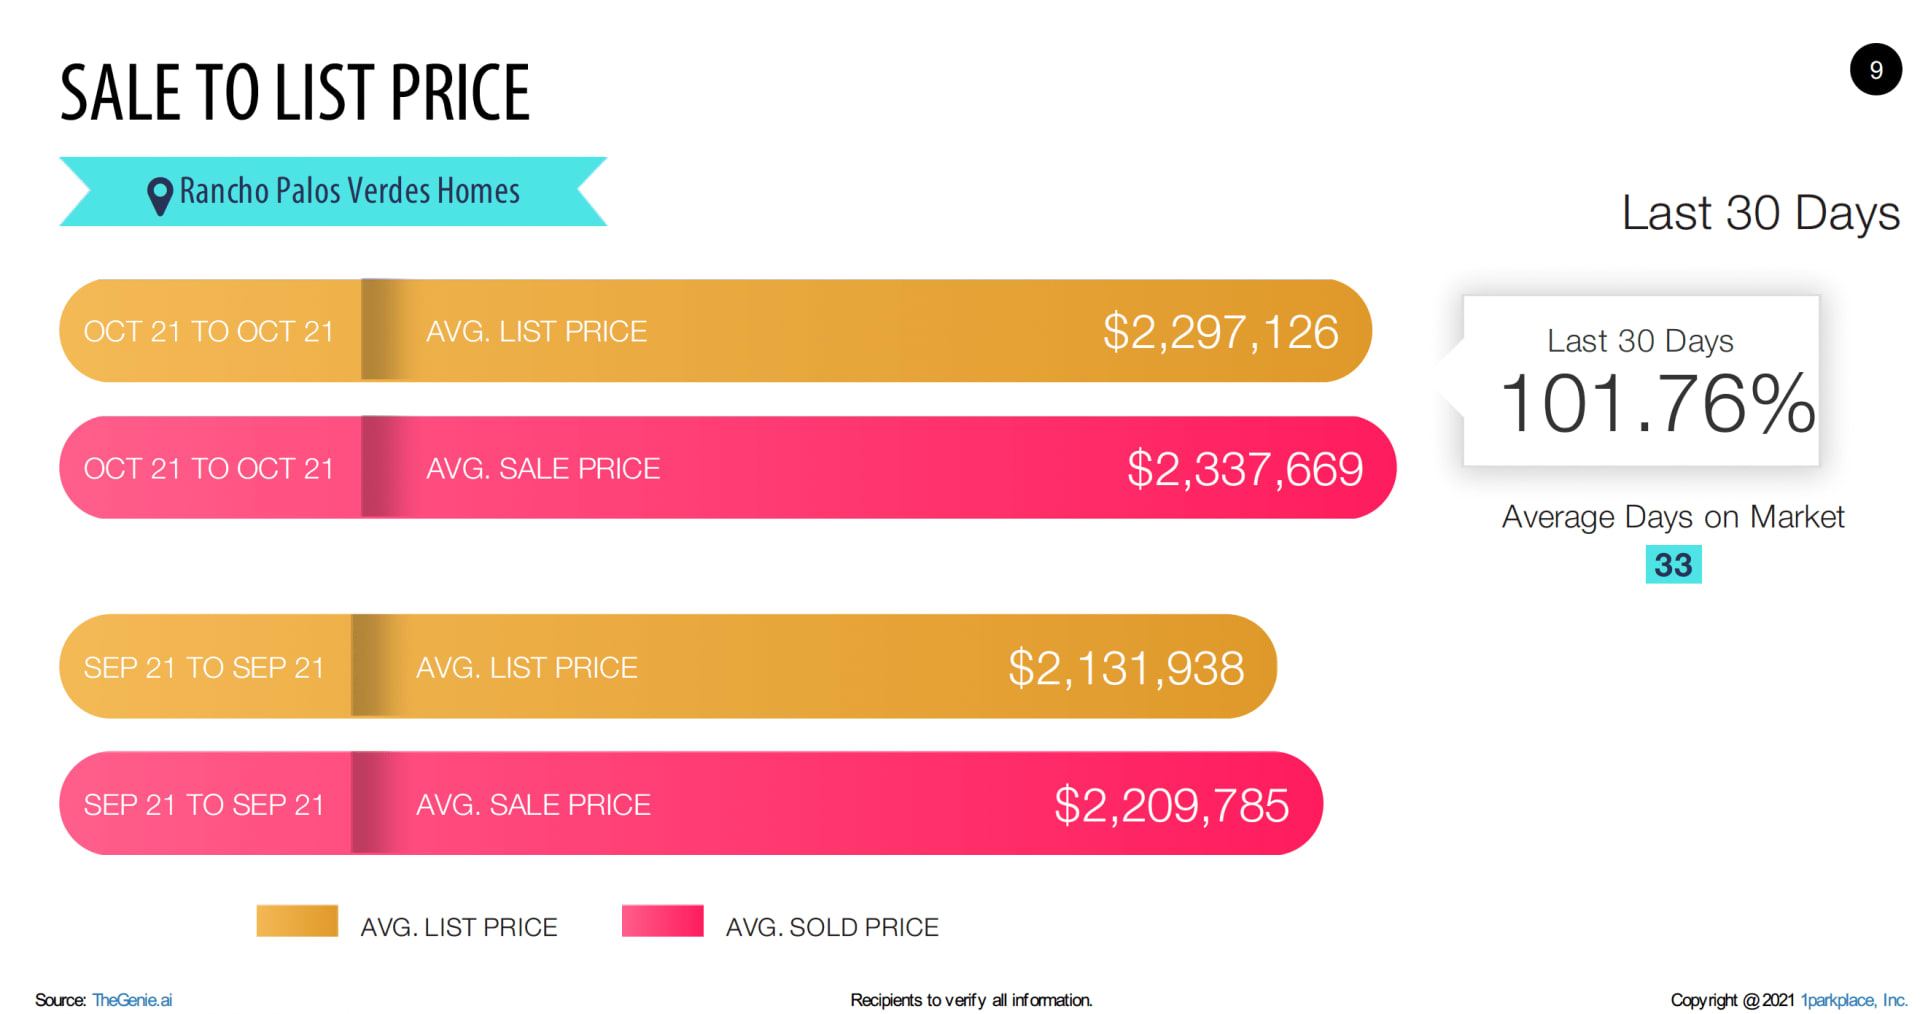Click the October average sale price $2,337,669

point(1245,469)
